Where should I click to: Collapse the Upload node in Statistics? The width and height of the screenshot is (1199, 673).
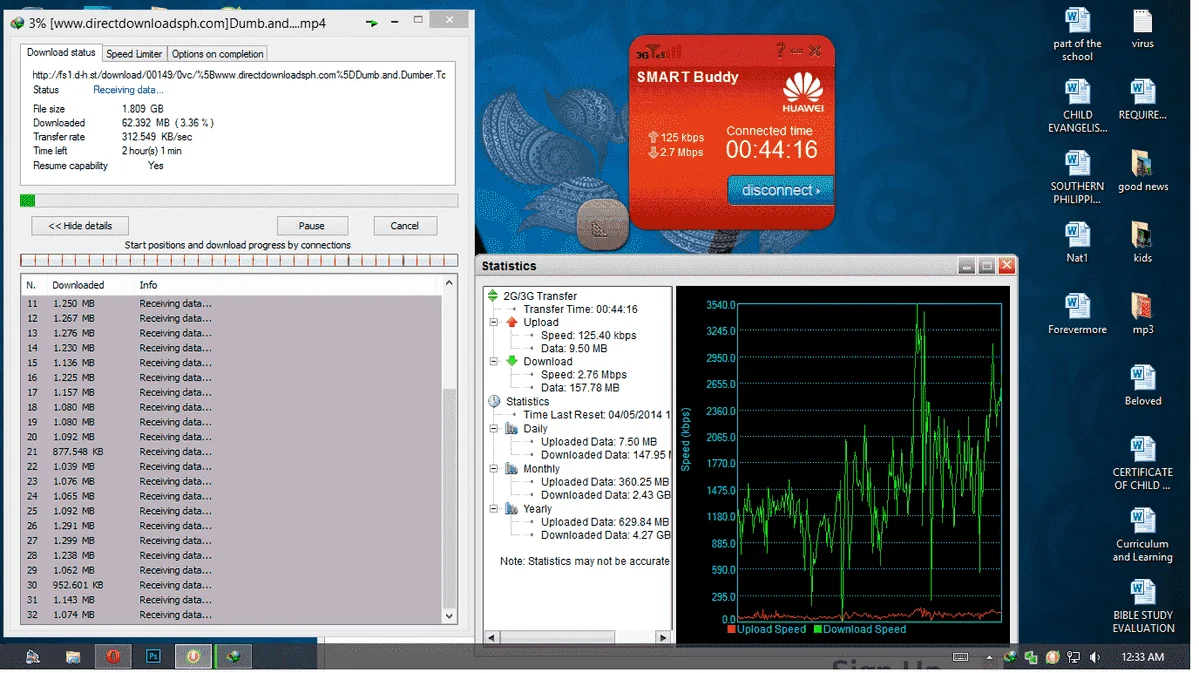click(x=494, y=322)
